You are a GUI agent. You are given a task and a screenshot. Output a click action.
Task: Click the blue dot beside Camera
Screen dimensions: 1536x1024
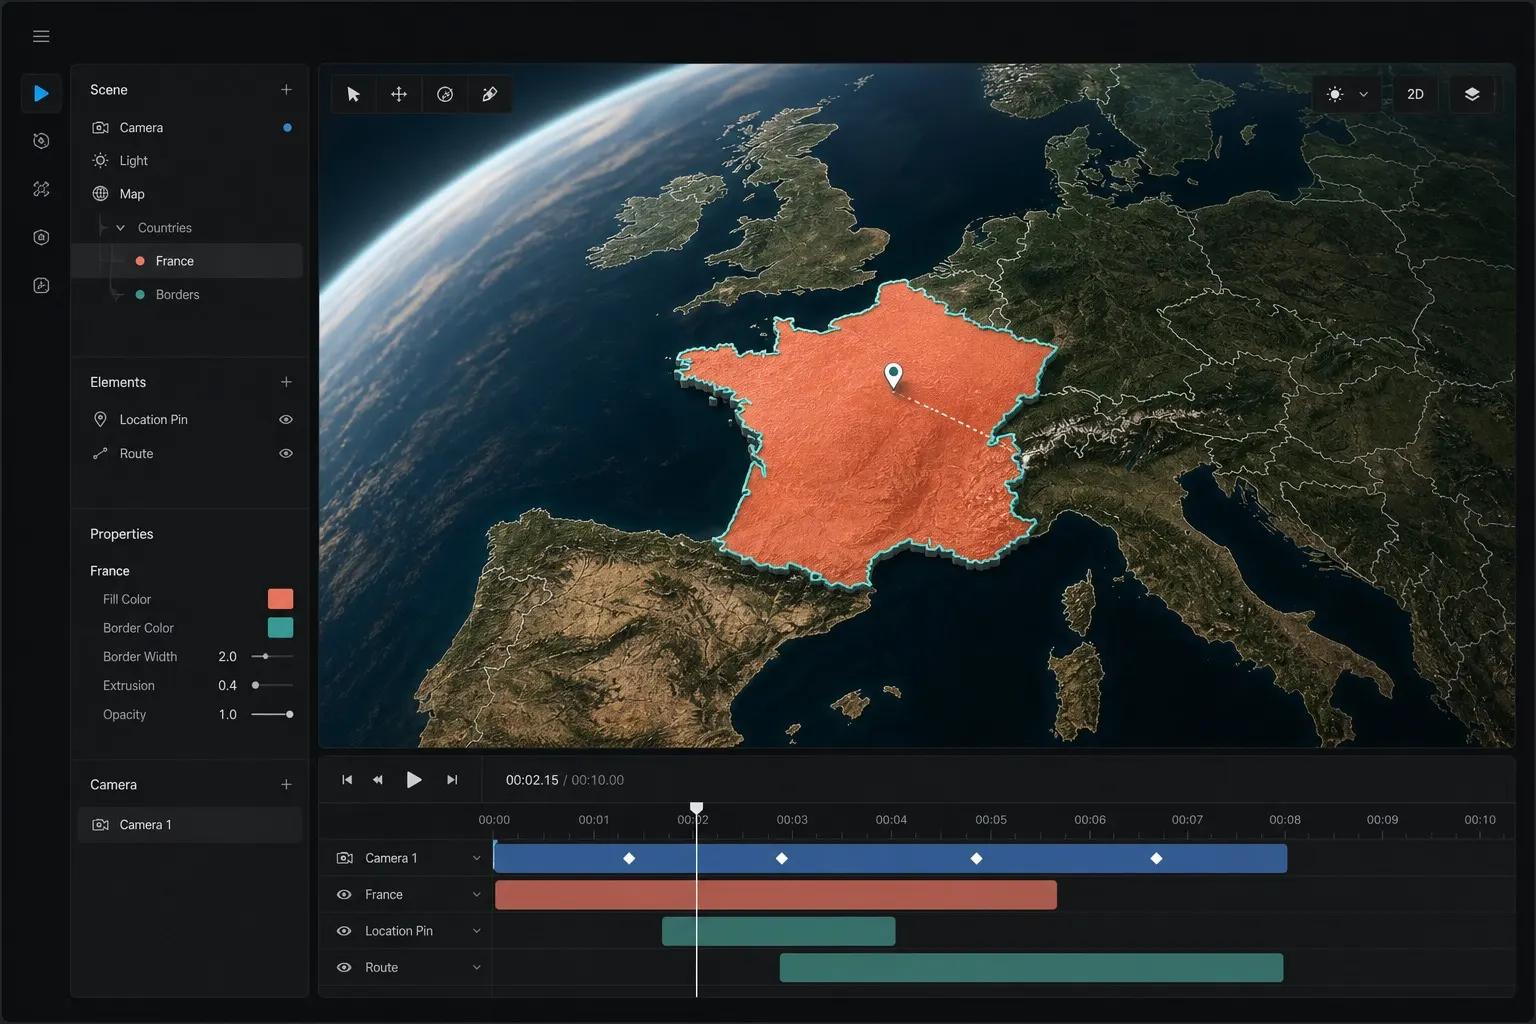[287, 128]
